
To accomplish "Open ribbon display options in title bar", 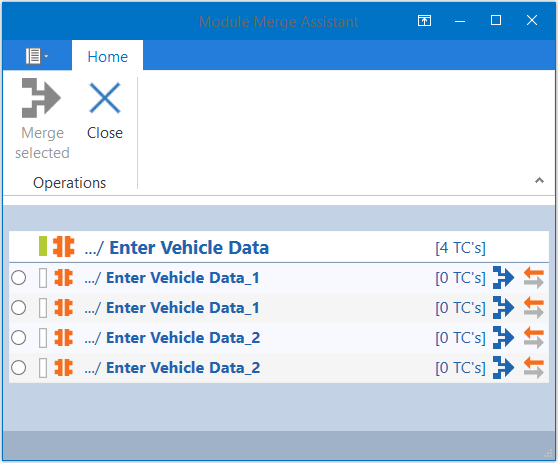I will click(x=424, y=21).
